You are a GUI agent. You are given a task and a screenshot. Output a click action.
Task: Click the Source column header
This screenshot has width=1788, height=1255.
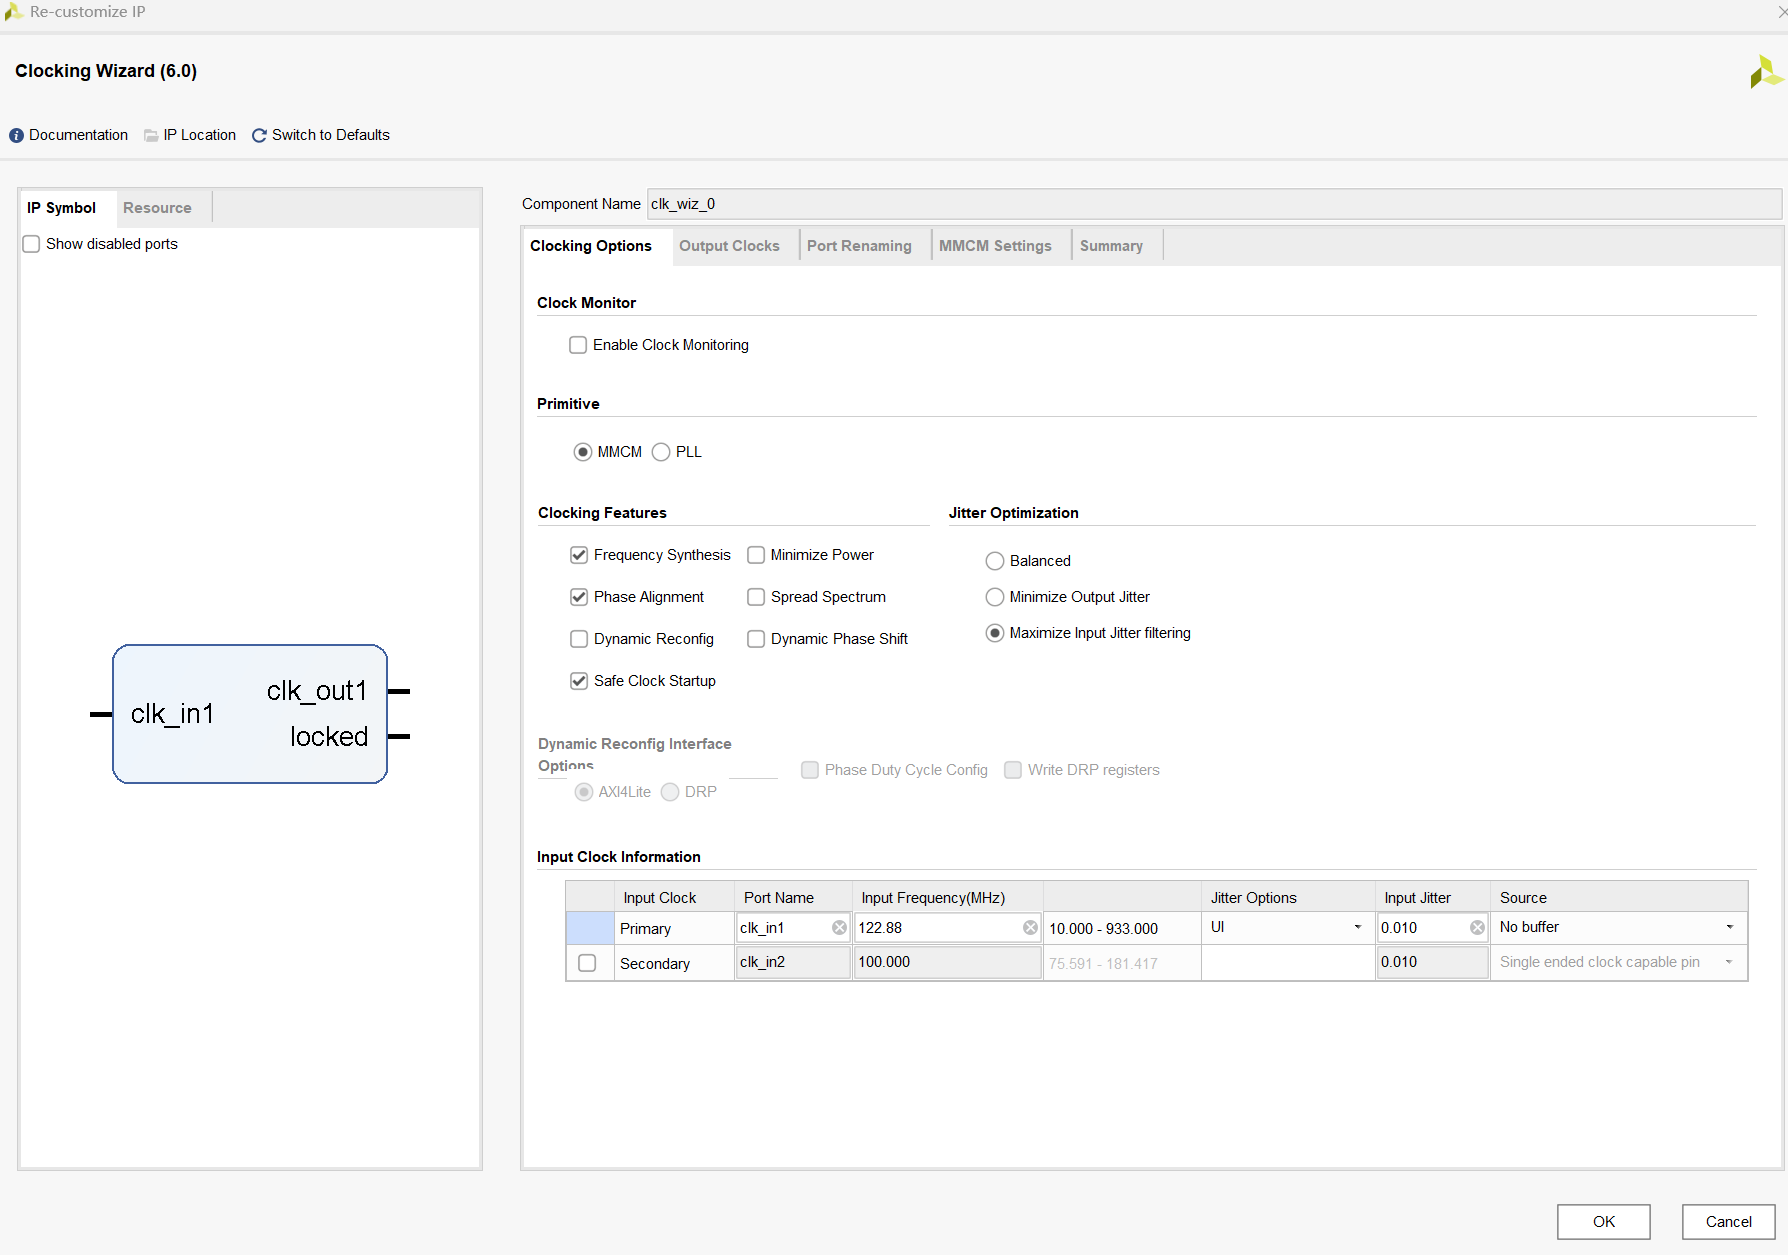[x=1618, y=897]
